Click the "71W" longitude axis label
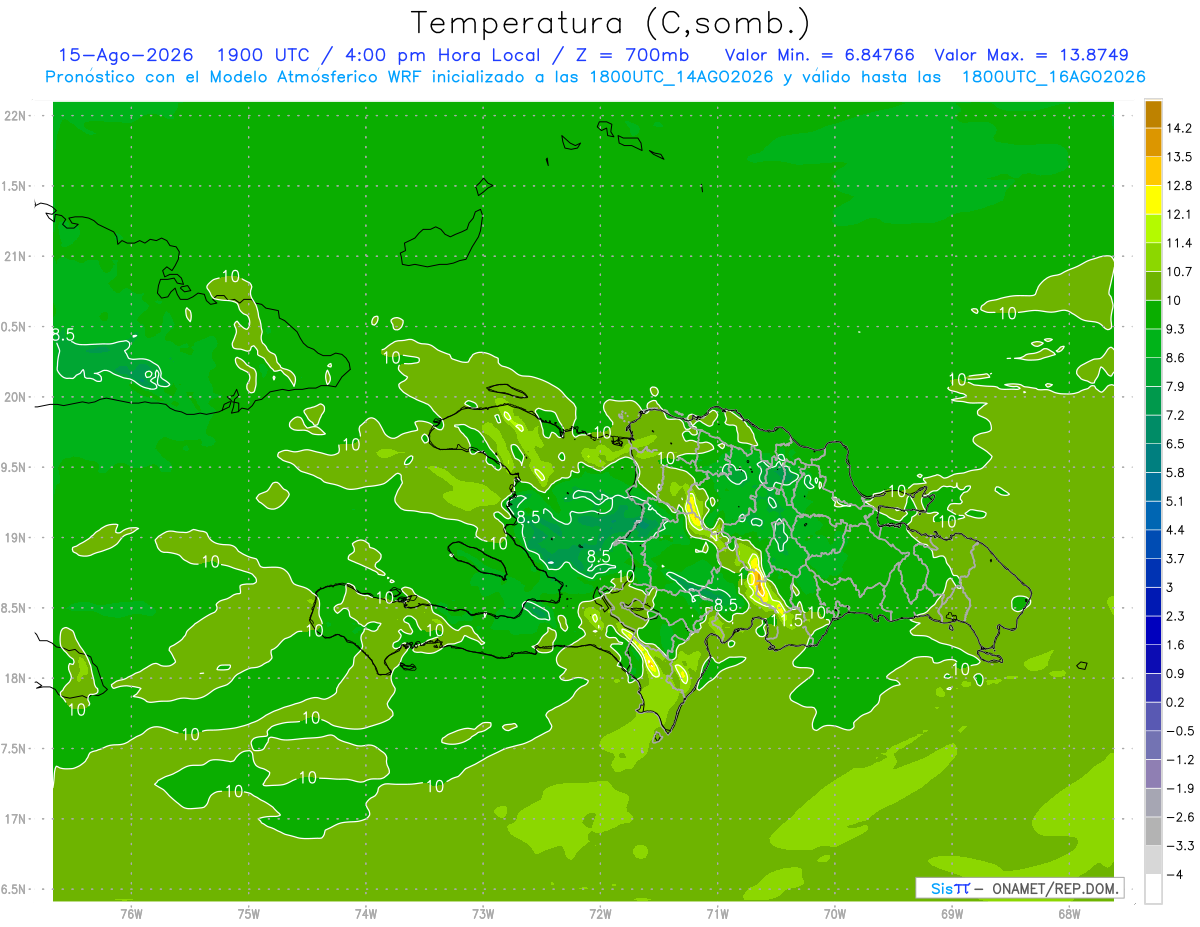Screen dimensions: 1200x927 coord(717,914)
